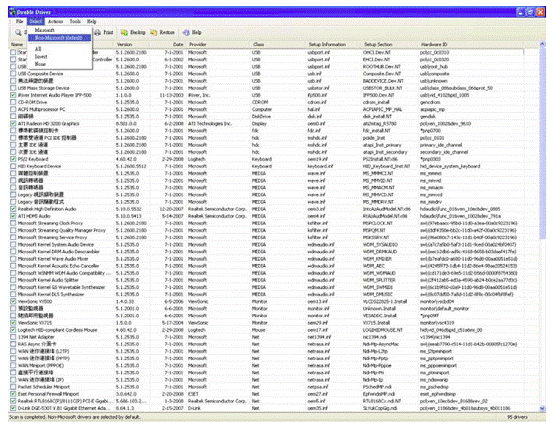554x427 pixels.
Task: Uncheck Realtek High Definition Audio checkbox
Action: [13, 209]
